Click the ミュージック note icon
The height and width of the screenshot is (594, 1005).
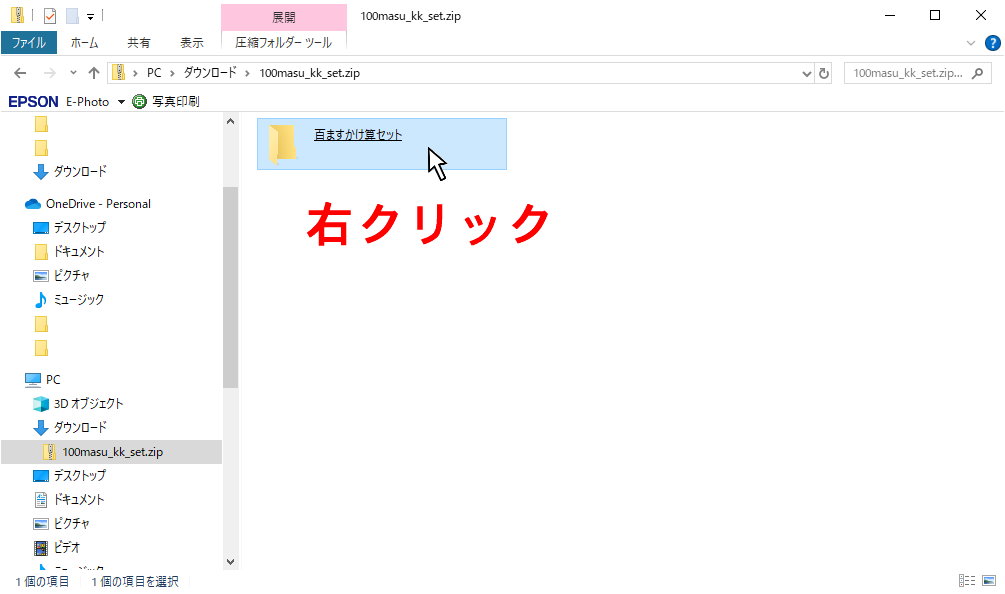[x=40, y=299]
